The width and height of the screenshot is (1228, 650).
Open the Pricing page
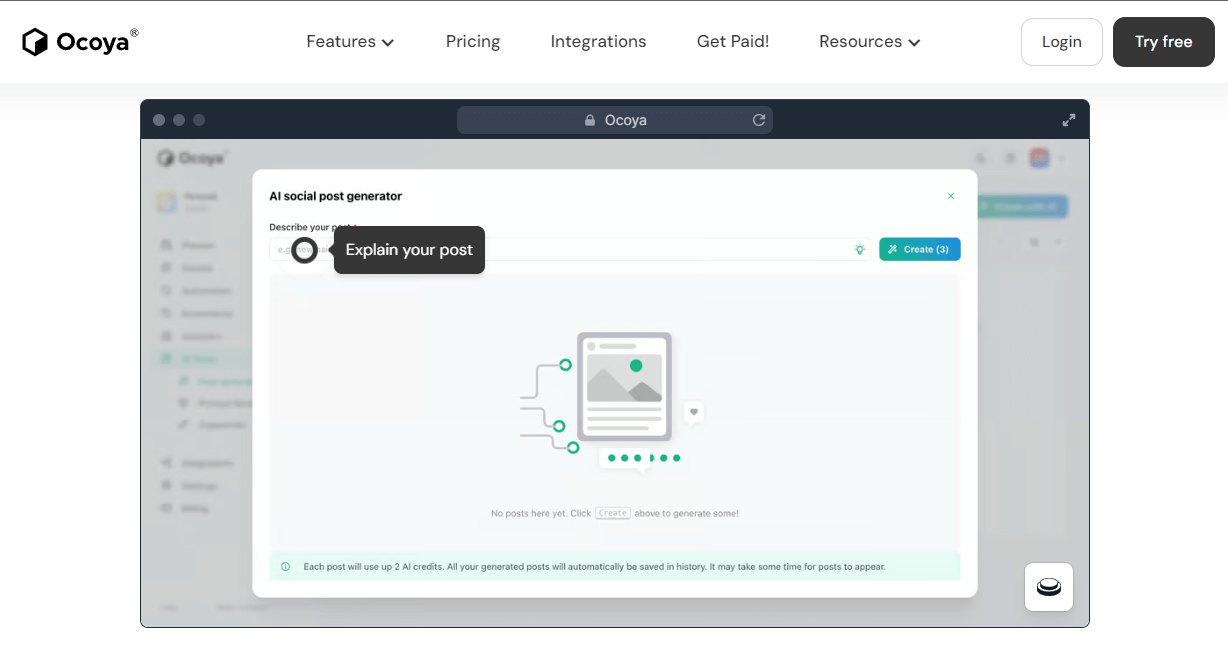(x=473, y=42)
